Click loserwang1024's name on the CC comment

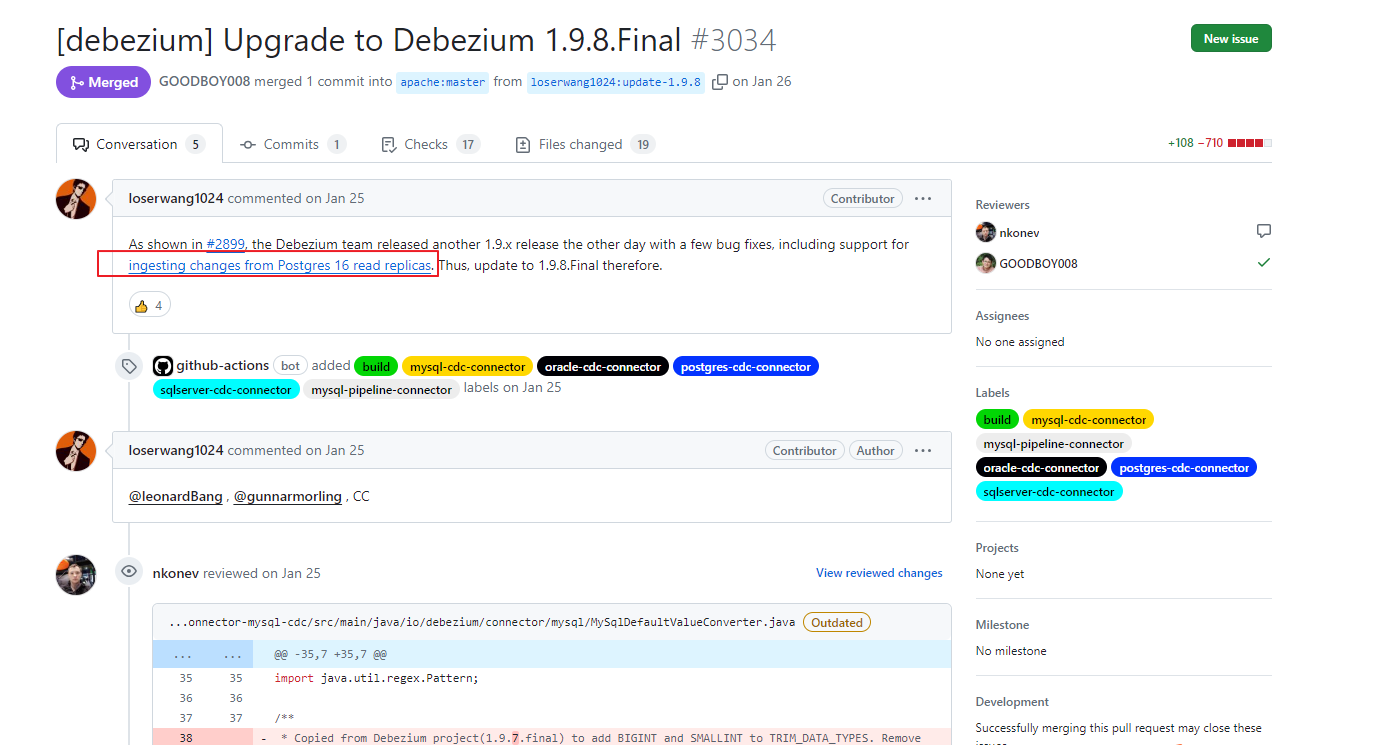point(176,450)
